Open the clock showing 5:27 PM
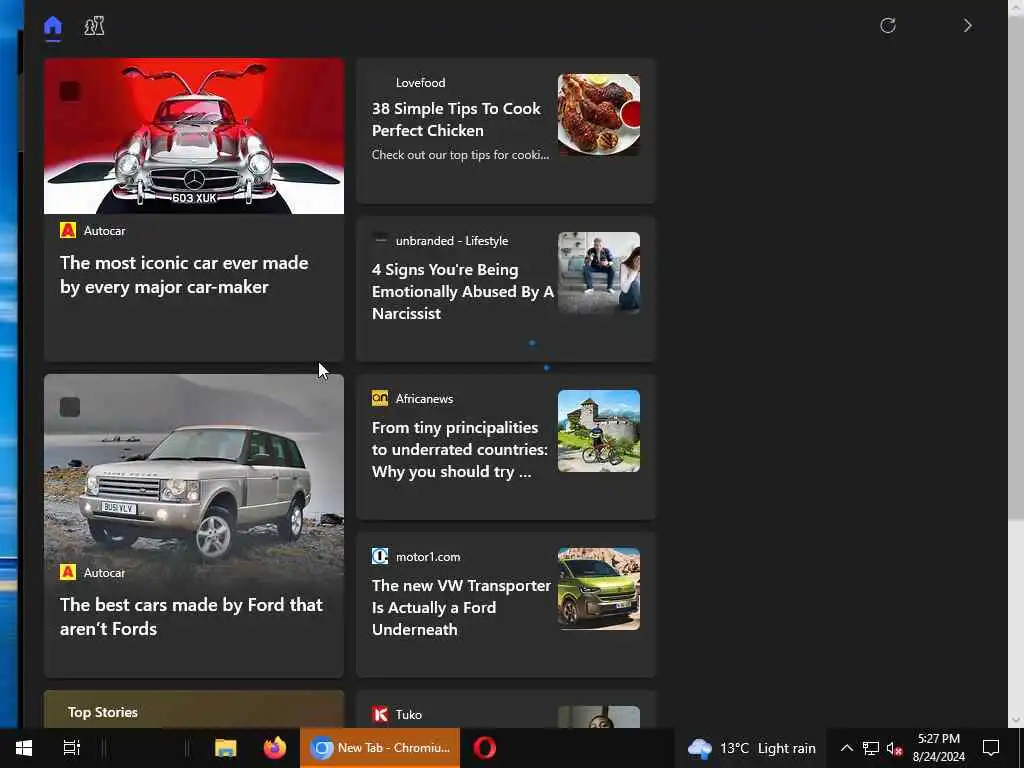Viewport: 1024px width, 768px height. pos(938,748)
